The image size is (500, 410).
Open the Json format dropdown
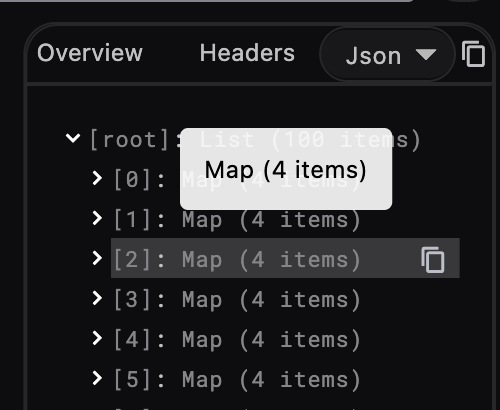click(387, 54)
